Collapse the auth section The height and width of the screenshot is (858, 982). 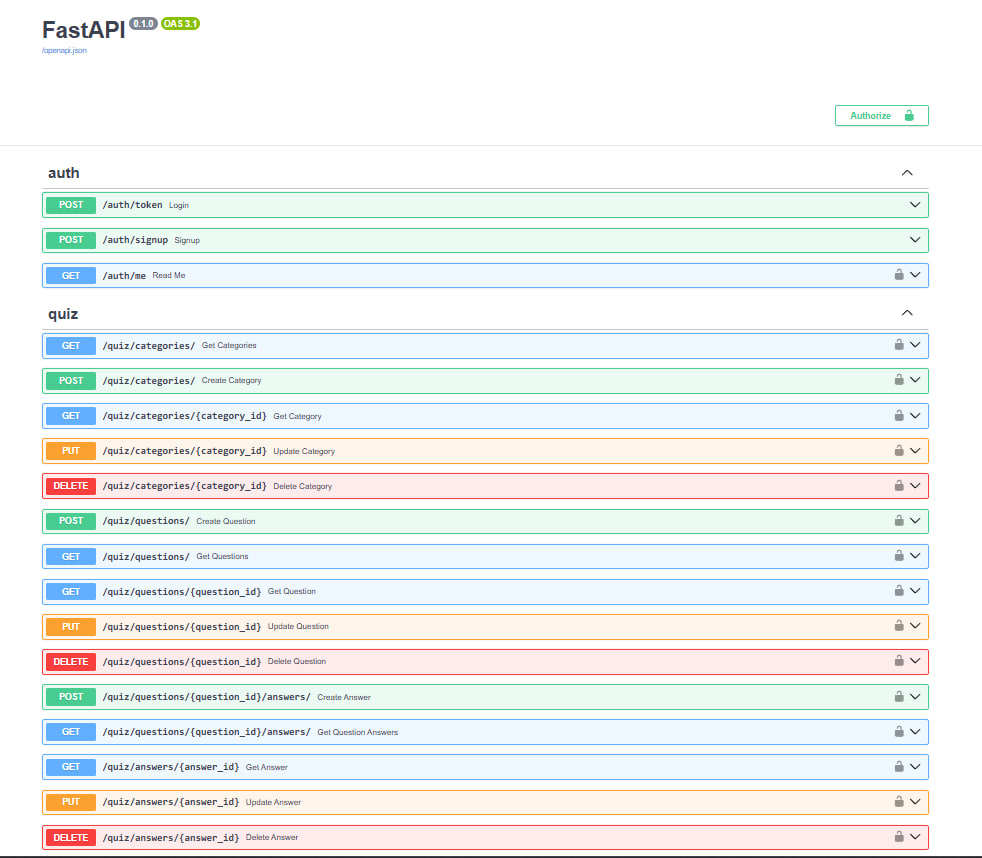point(907,173)
